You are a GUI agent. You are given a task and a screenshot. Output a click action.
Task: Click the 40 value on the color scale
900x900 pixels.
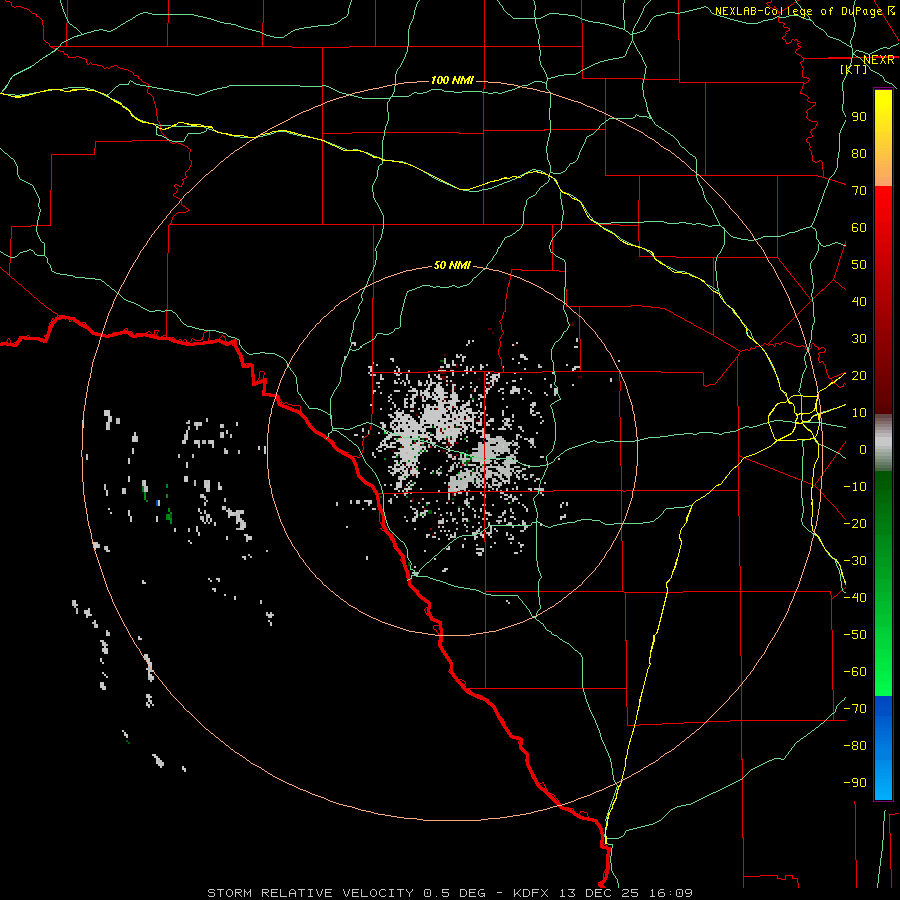(859, 302)
